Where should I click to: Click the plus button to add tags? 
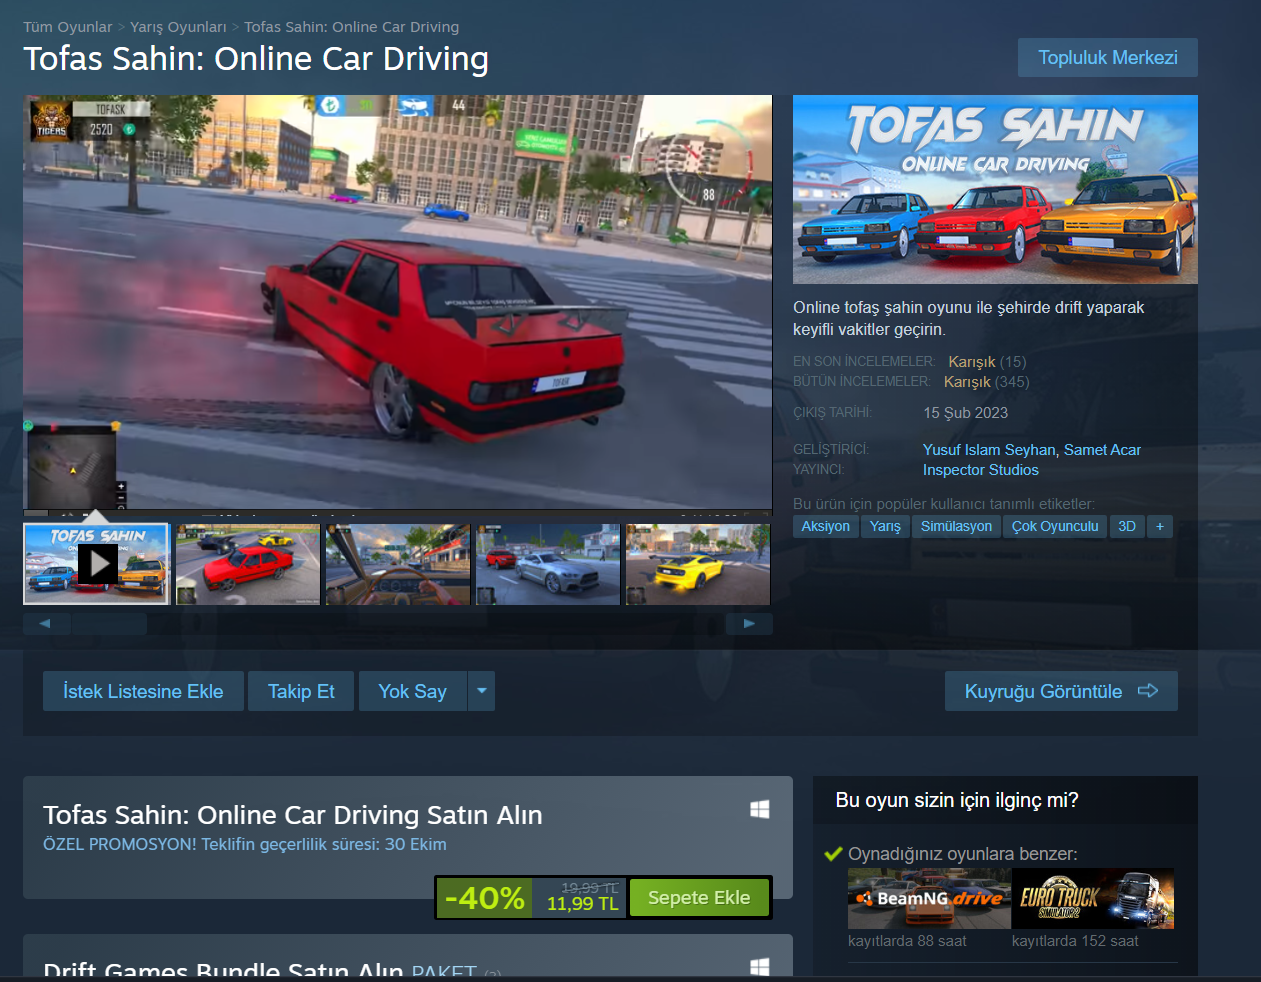click(1160, 527)
